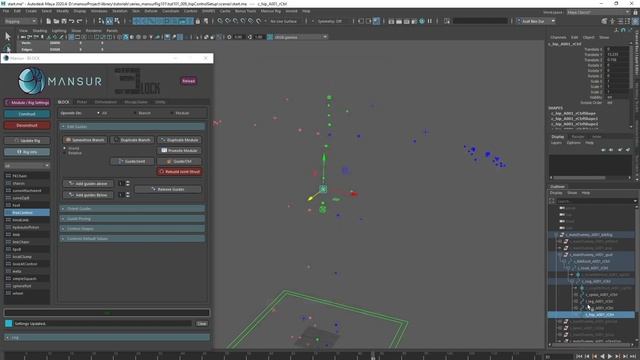Click the Outliner search field
The image size is (640, 360).
click(x=596, y=201)
